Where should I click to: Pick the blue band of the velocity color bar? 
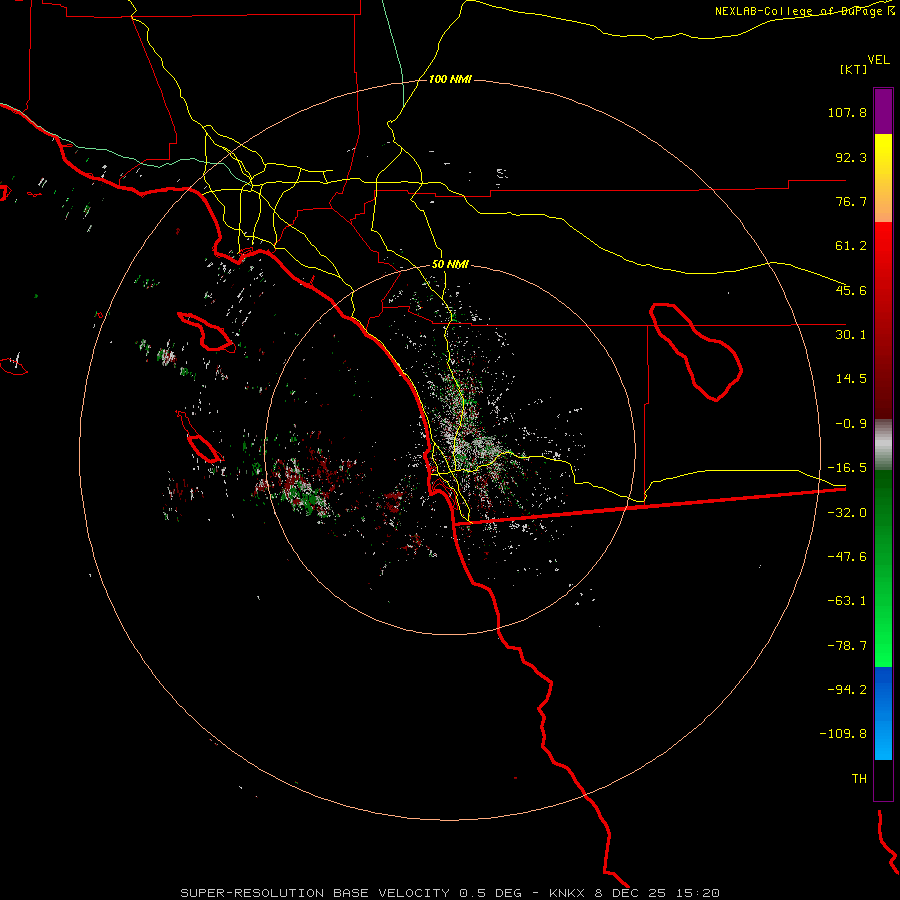pyautogui.click(x=883, y=713)
